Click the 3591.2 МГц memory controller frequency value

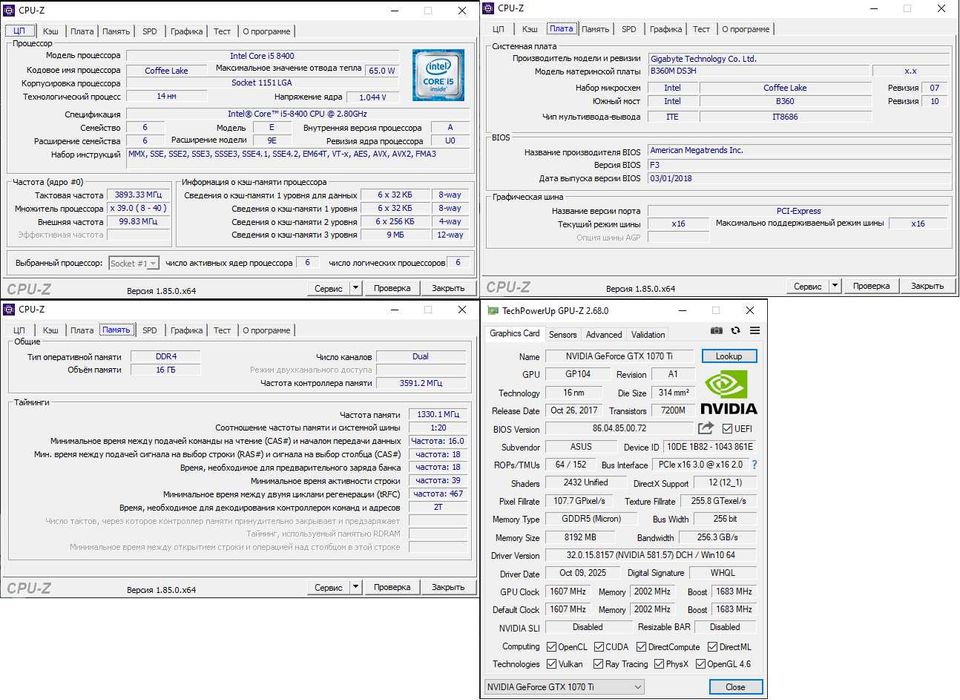click(421, 383)
